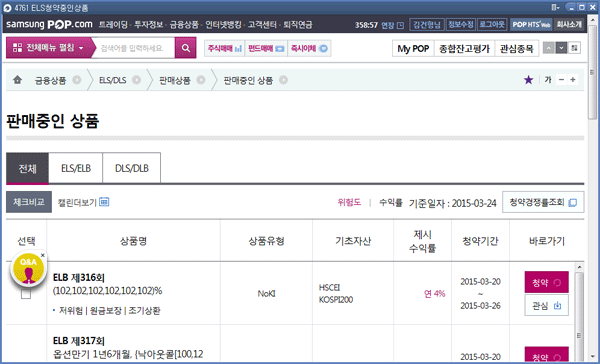Toggle sorting by 위험도
The image size is (600, 364).
(x=349, y=202)
